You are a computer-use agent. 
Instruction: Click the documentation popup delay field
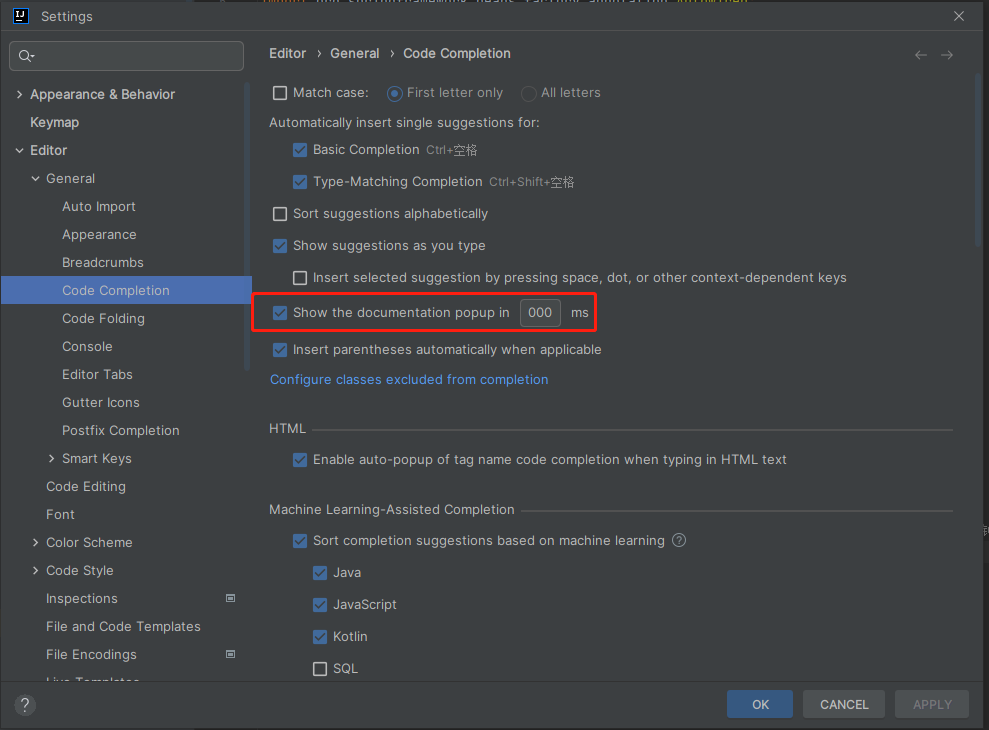click(x=540, y=313)
